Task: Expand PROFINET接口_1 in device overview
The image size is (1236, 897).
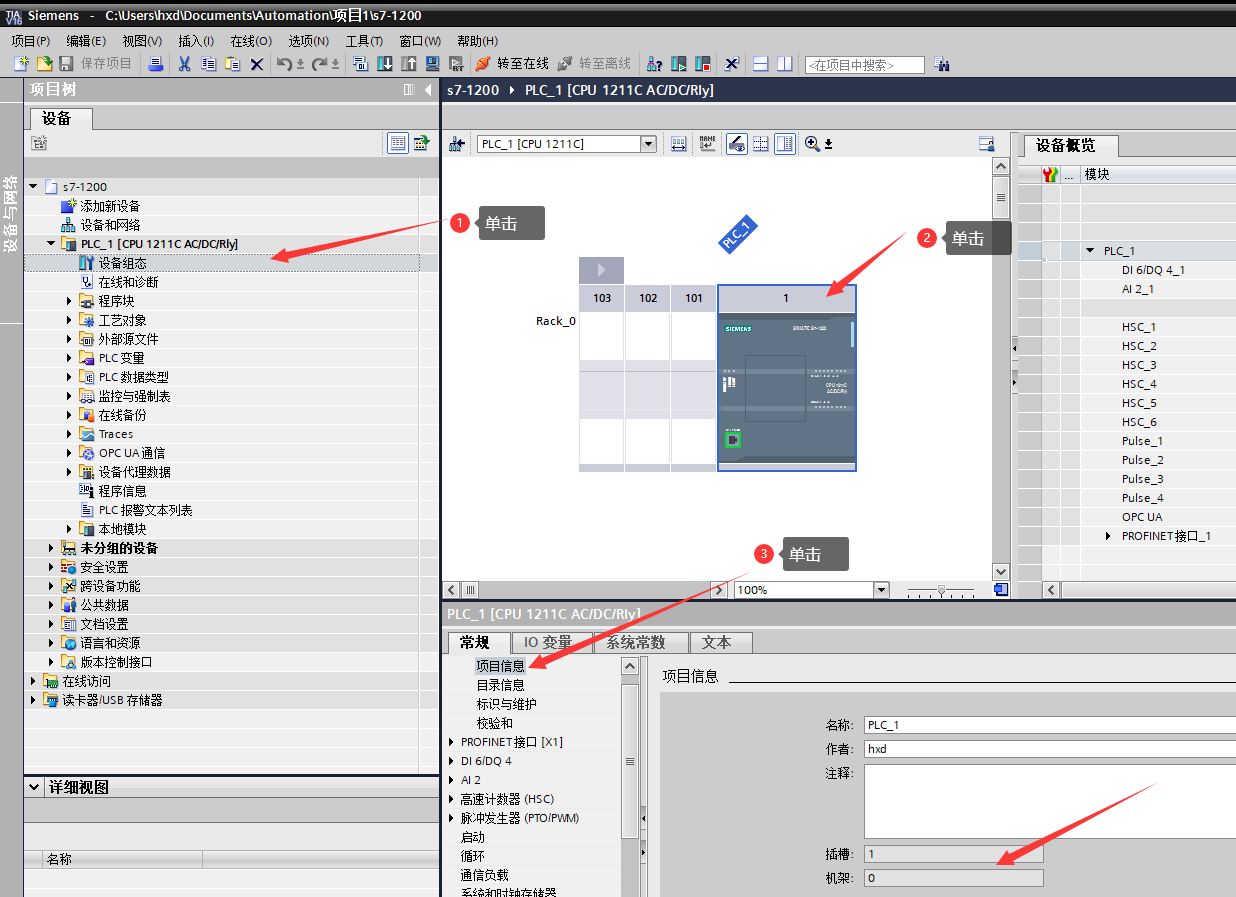Action: point(1109,536)
